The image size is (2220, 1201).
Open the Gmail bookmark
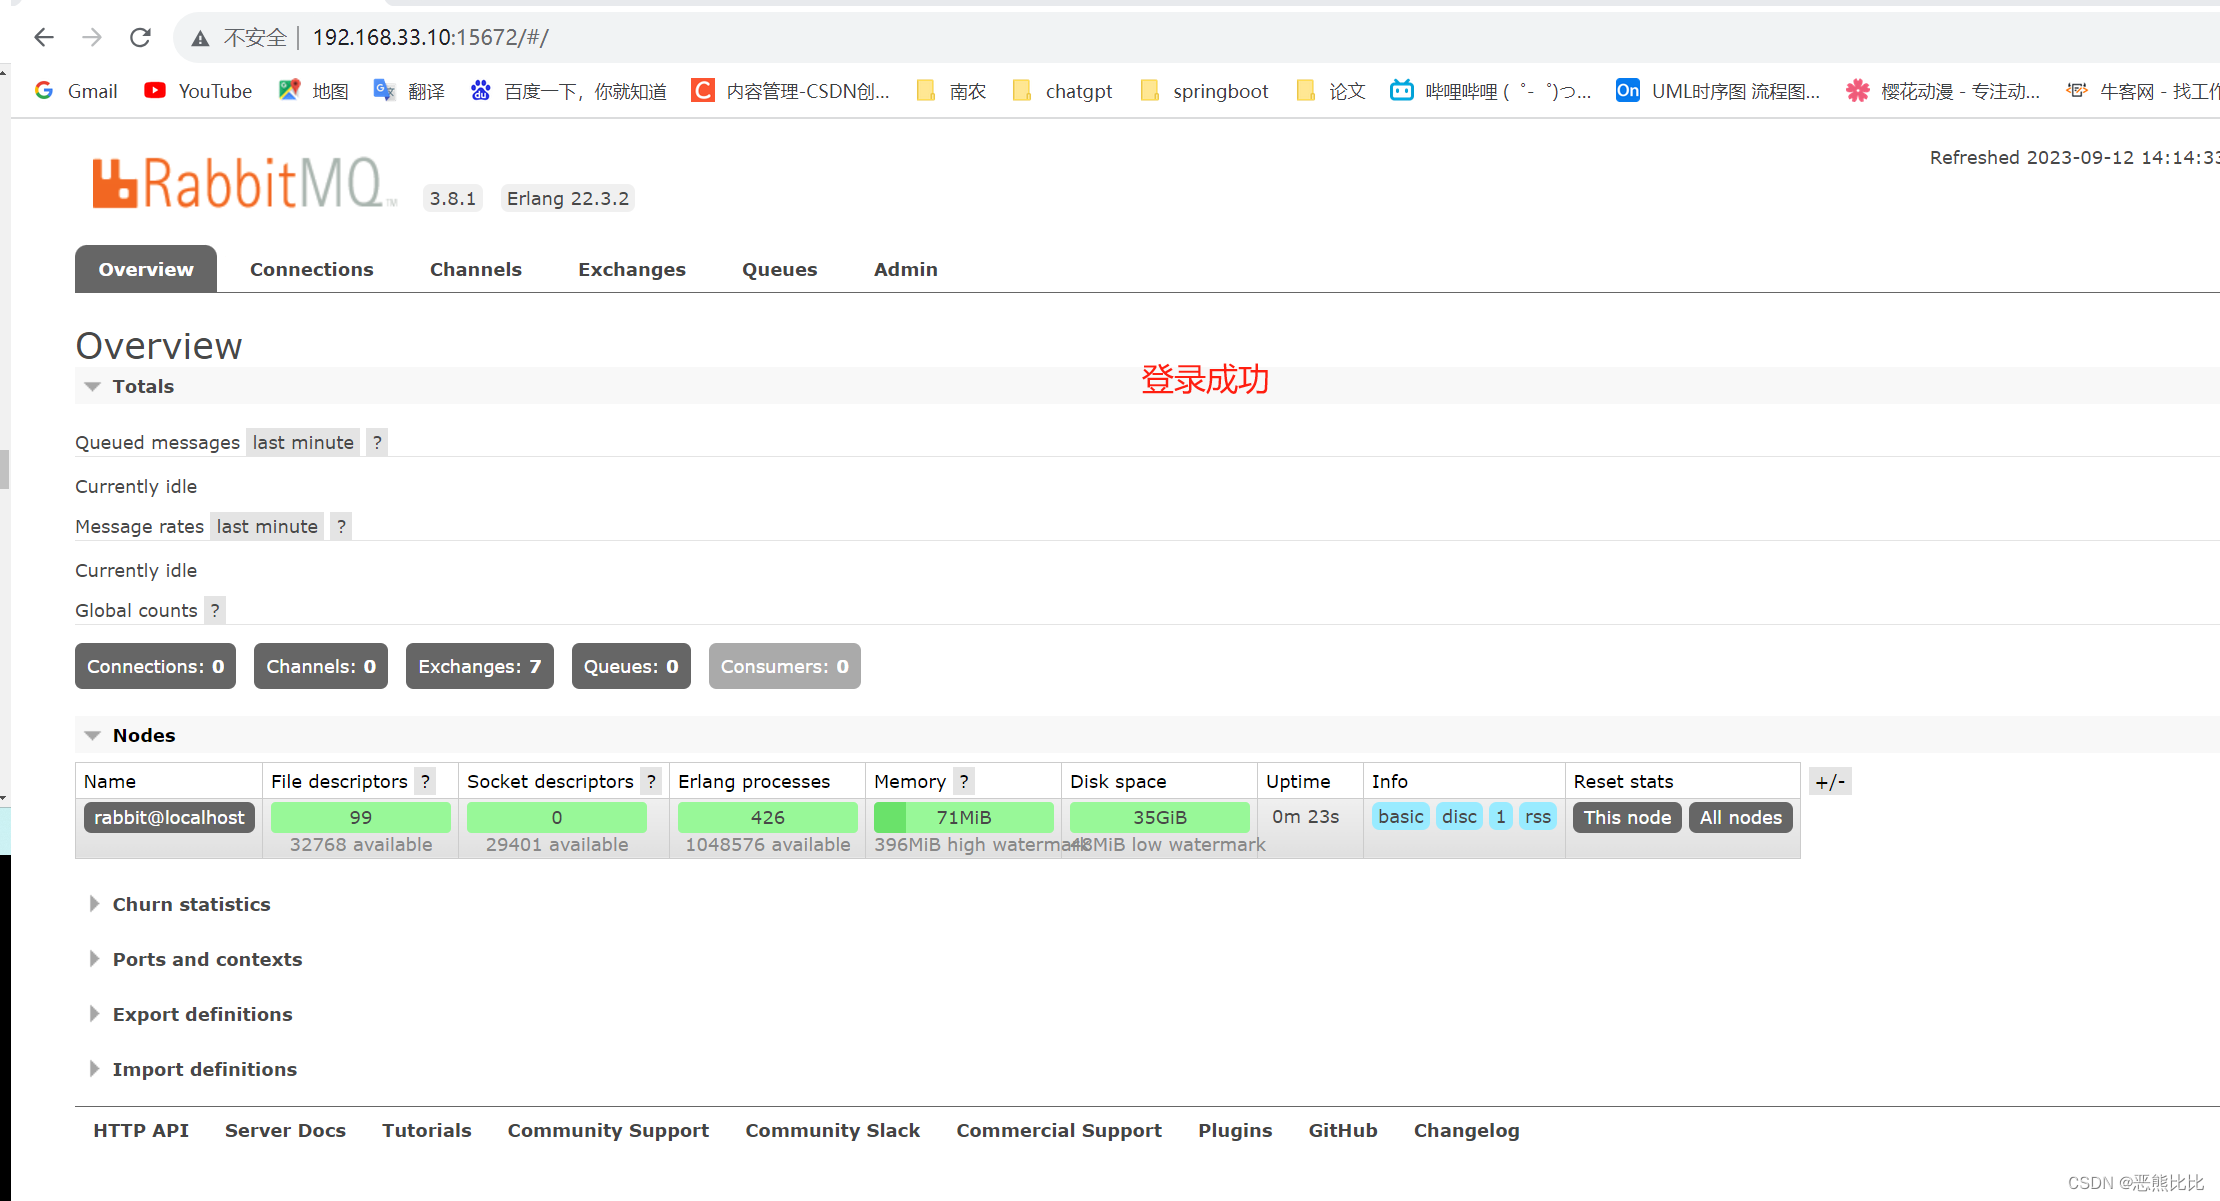click(76, 91)
